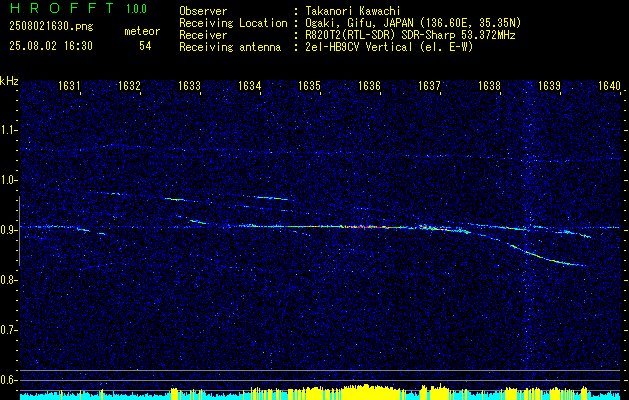This screenshot has width=629, height=400.
Task: Click the 0.6 kHz frequency label
Action: point(8,380)
